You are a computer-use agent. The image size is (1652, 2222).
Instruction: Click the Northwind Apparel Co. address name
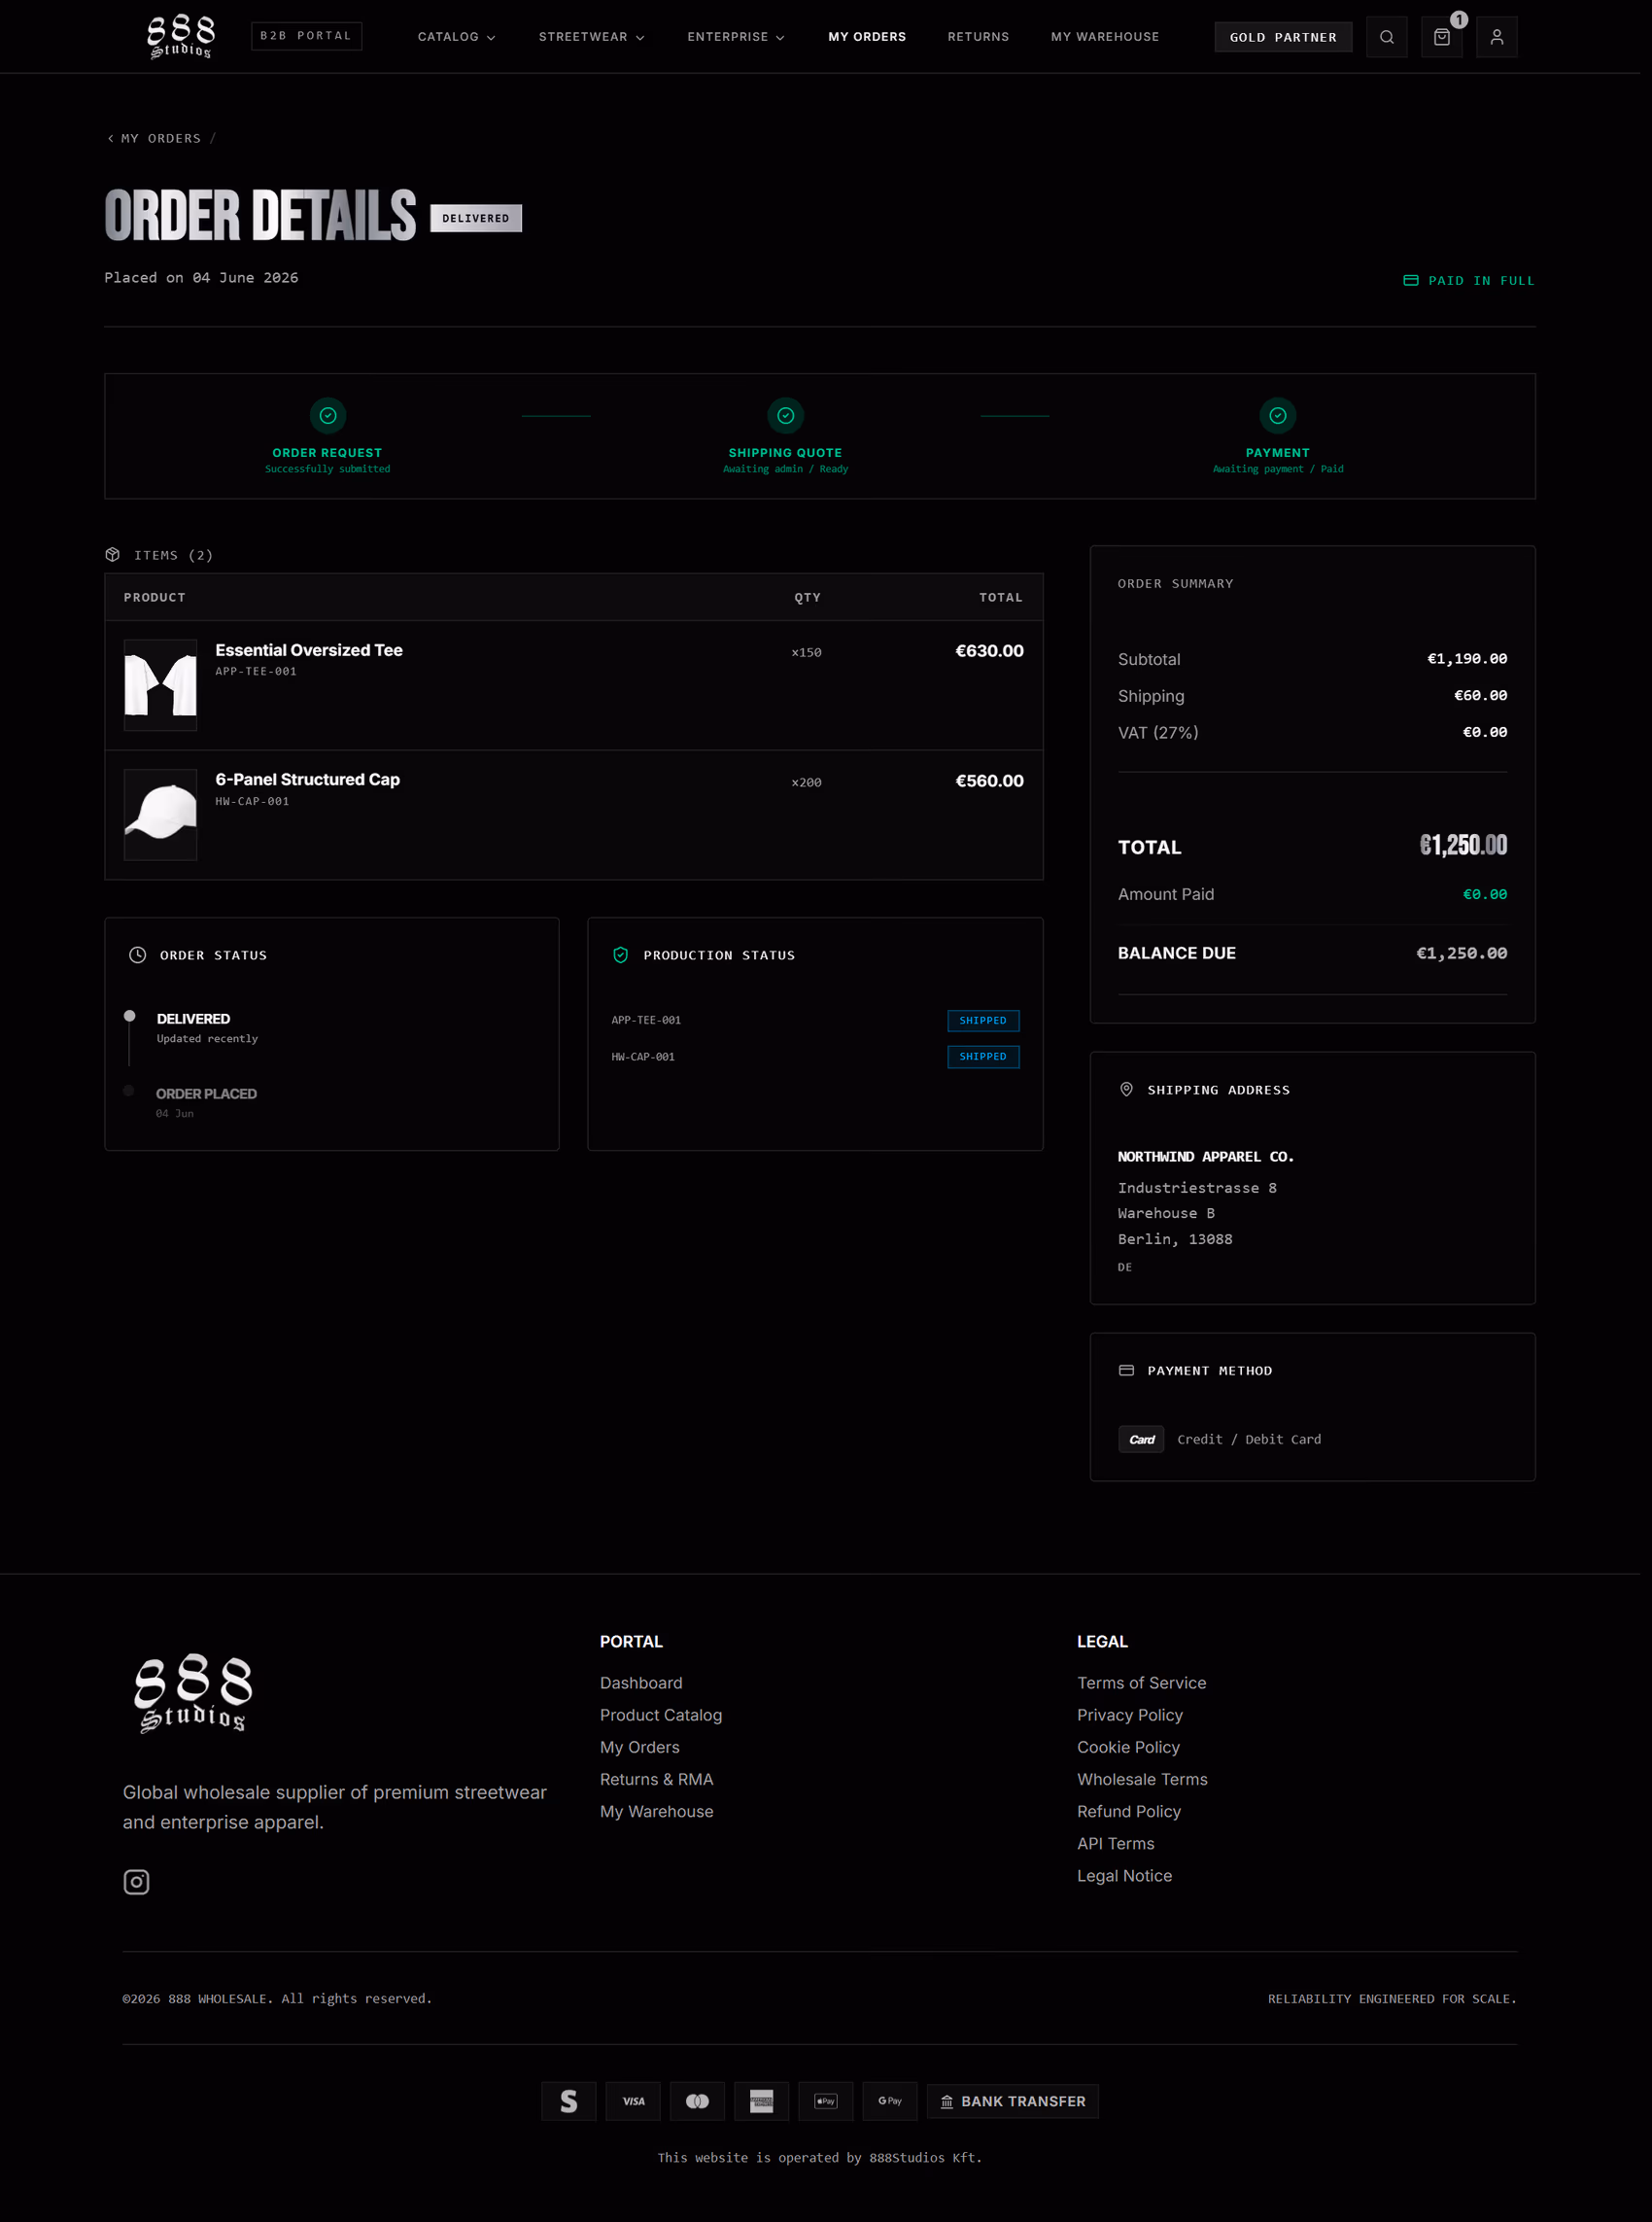[1205, 1157]
